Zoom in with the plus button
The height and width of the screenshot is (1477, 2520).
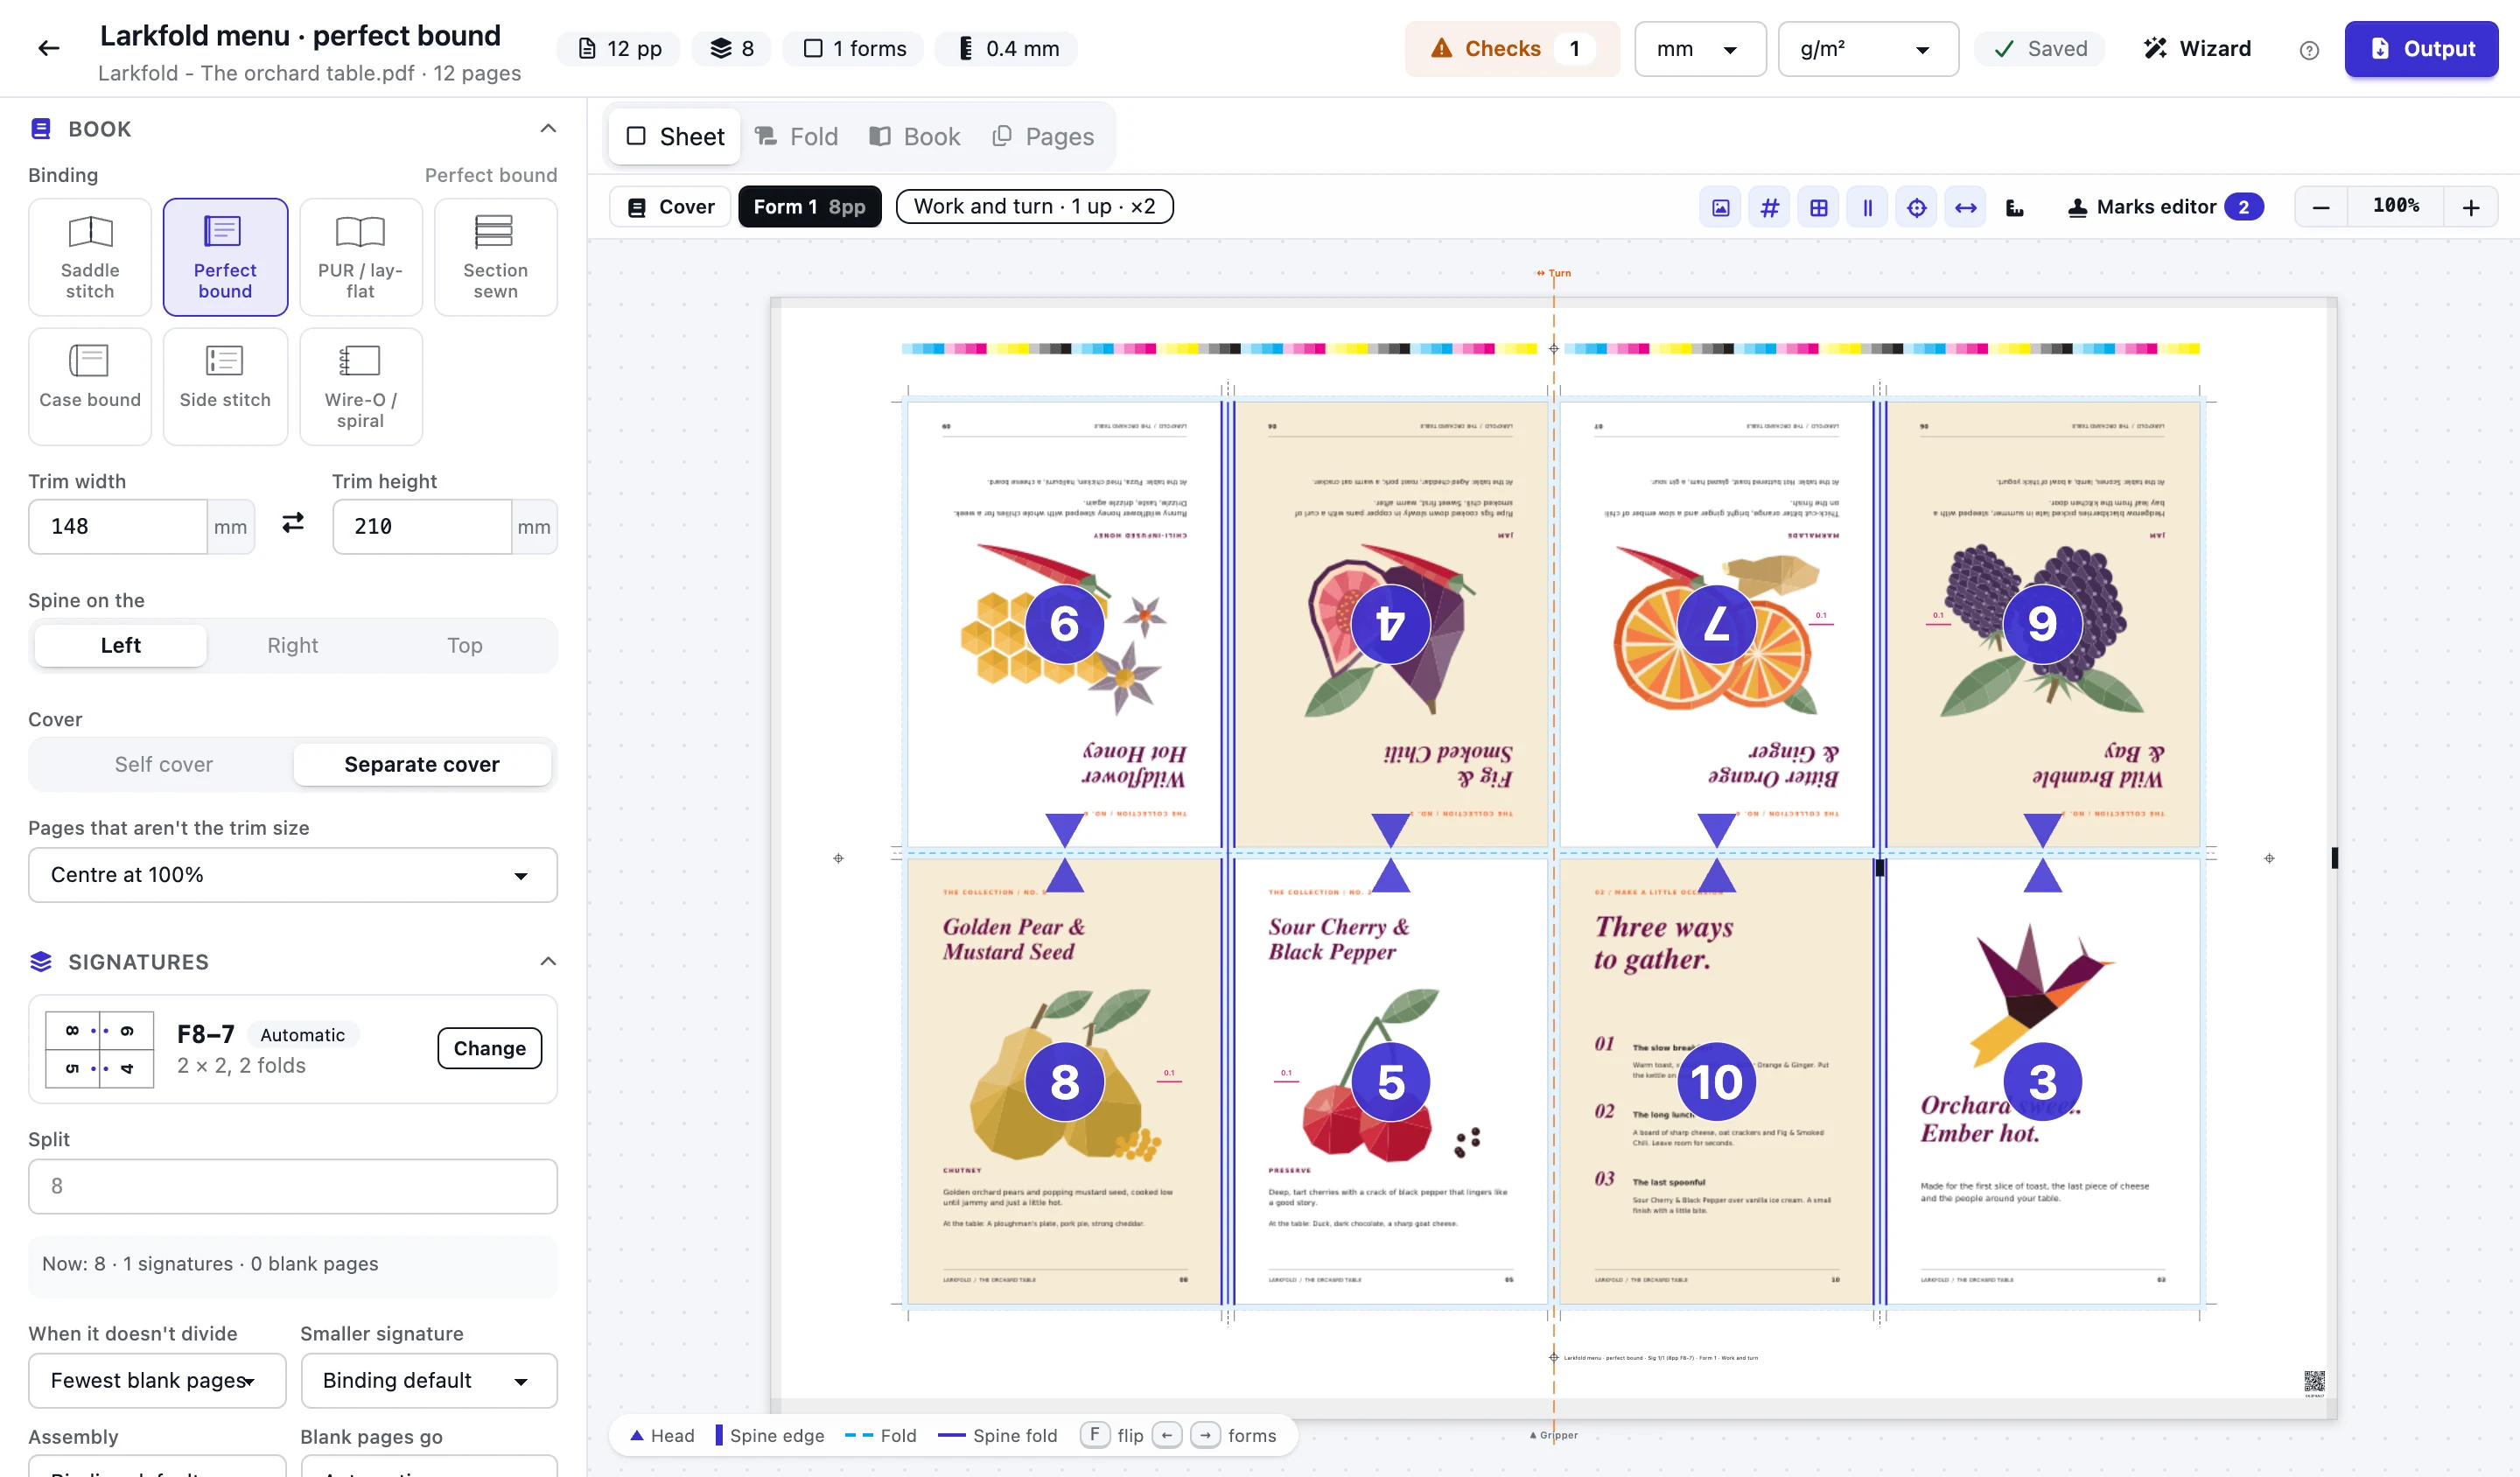[x=2470, y=207]
